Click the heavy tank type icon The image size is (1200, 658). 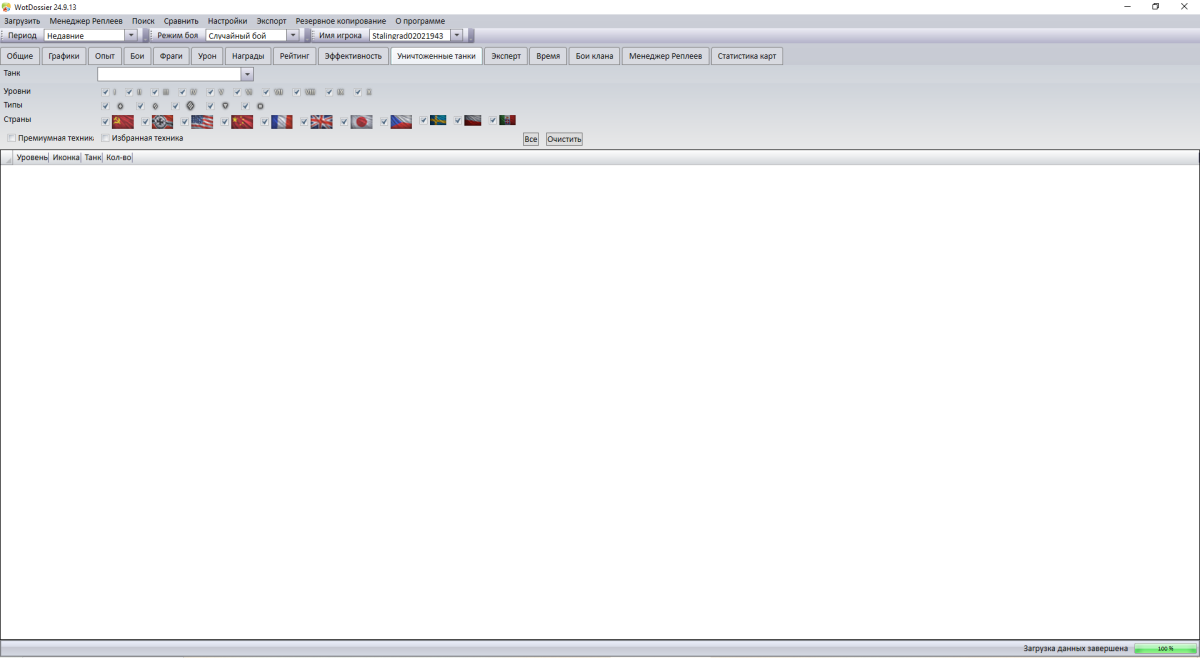[190, 105]
